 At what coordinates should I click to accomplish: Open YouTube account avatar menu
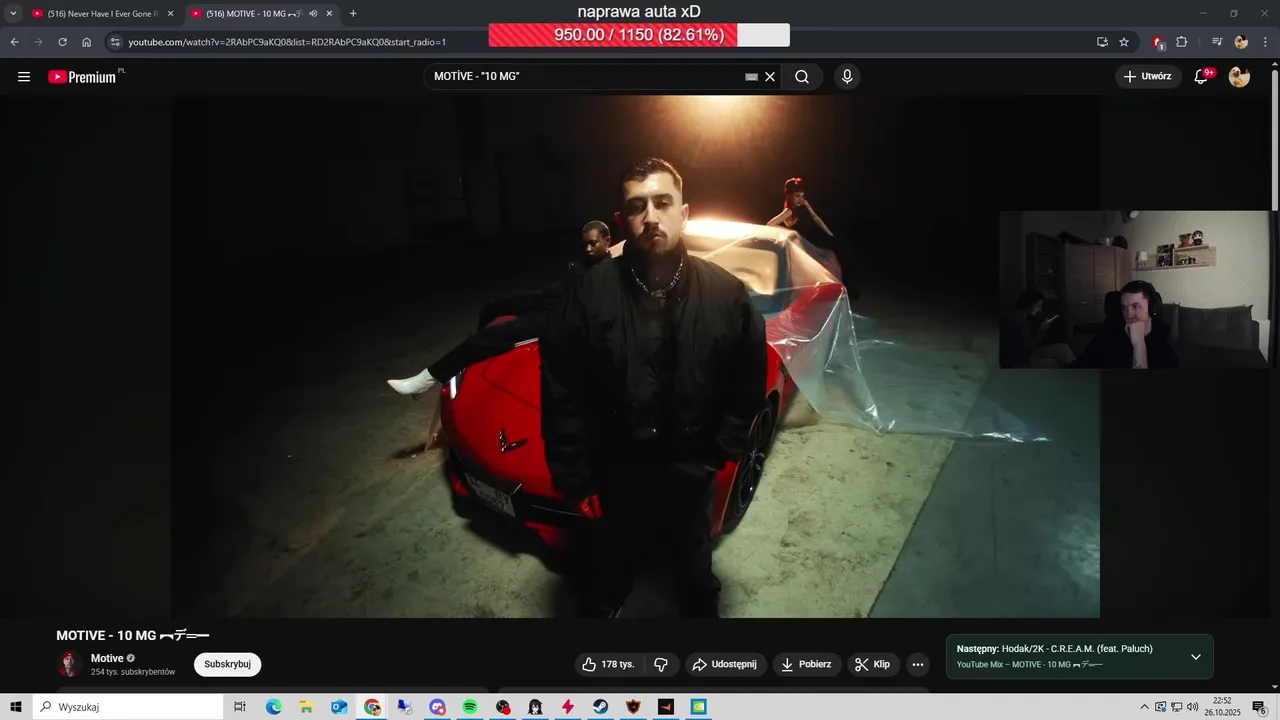(1239, 77)
